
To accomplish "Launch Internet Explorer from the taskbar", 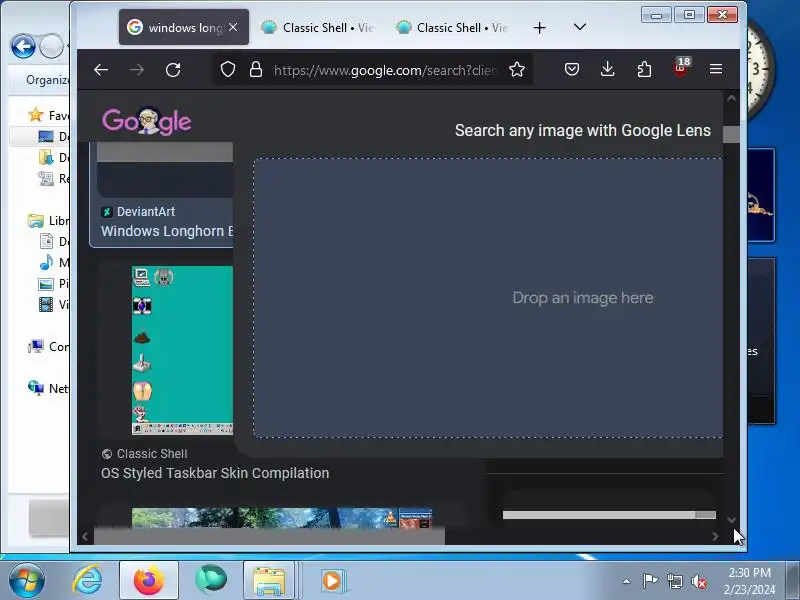I will click(87, 580).
